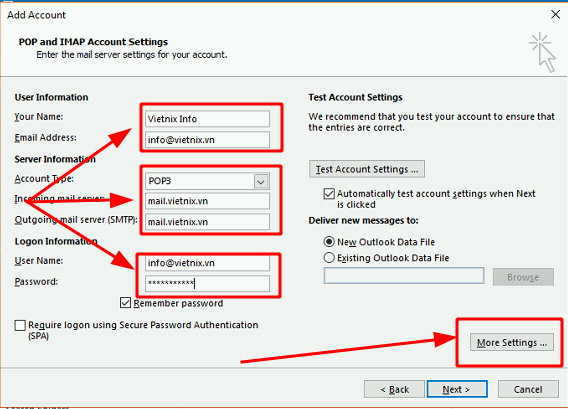Viewport: 568px width, 409px height.
Task: Cancel the account setup
Action: coord(528,389)
